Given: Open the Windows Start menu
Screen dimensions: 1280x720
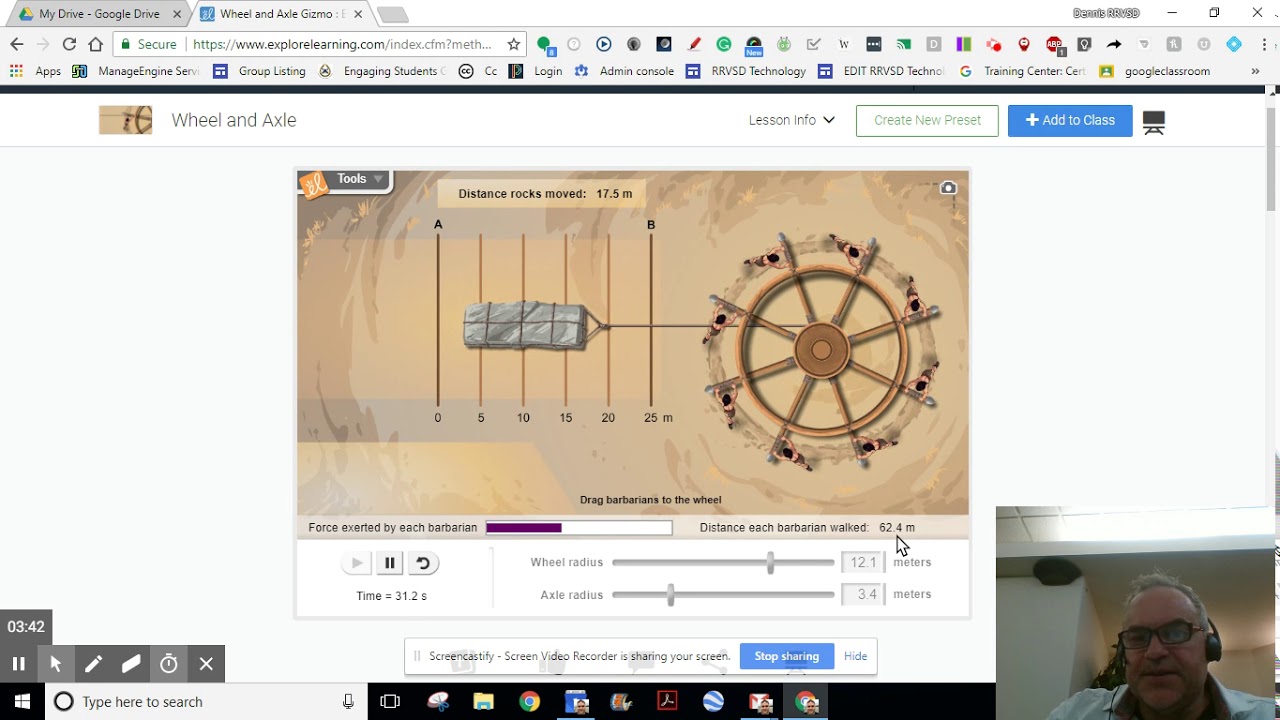Looking at the screenshot, I should [22, 702].
